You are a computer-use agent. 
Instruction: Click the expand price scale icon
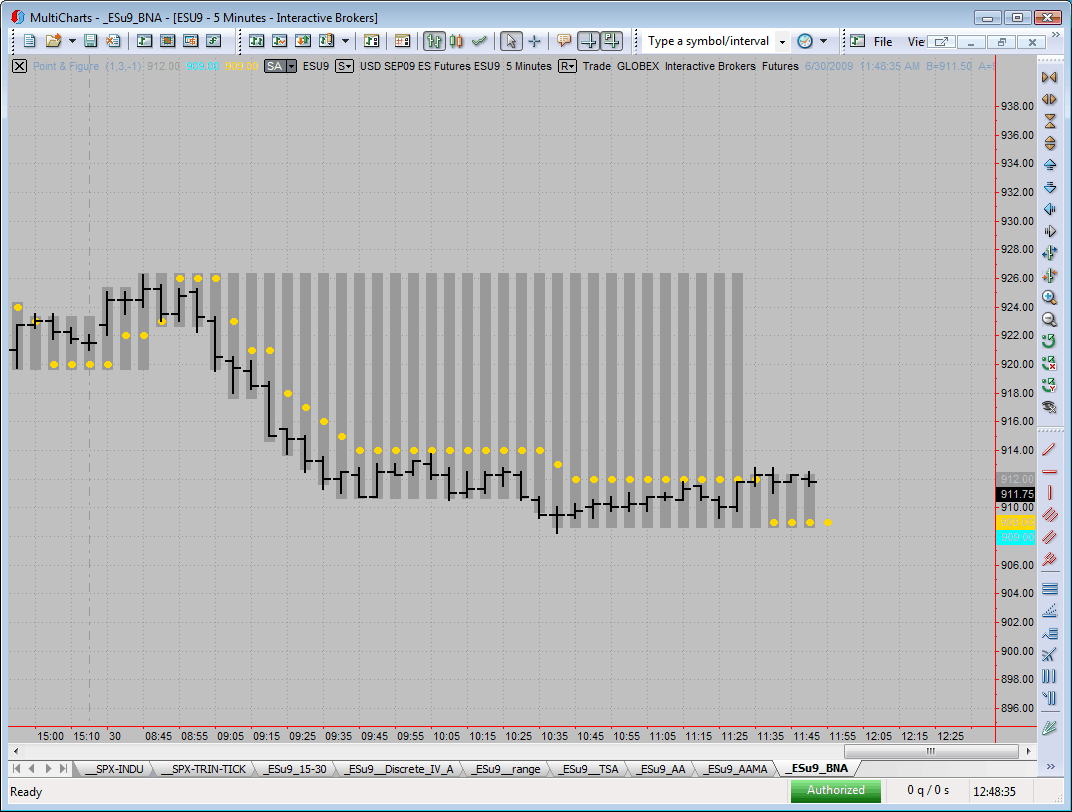coord(1049,143)
